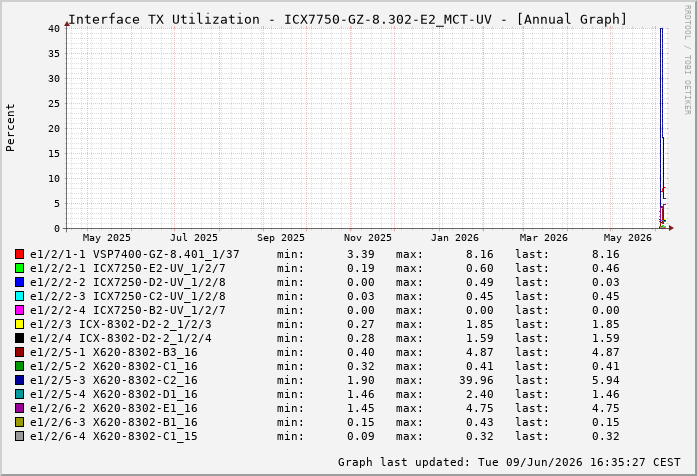The image size is (697, 476).
Task: Click the min value 0.27
Action: tap(361, 324)
